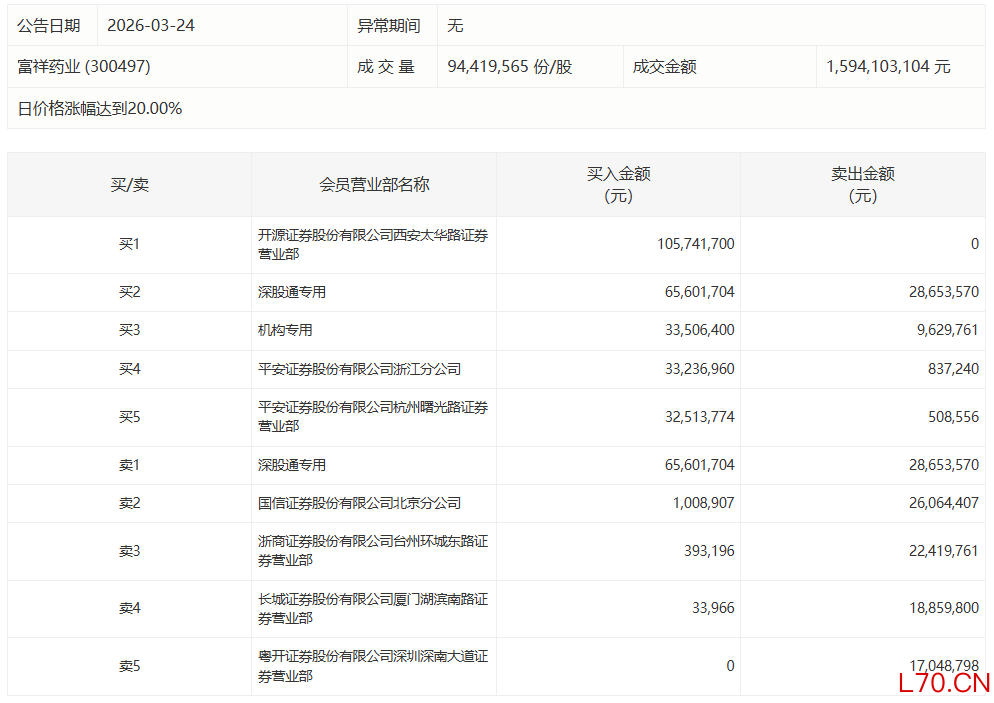Click 浙商证券台州环城东路证券营业部 name
The height and width of the screenshot is (703, 994).
[x=373, y=551]
